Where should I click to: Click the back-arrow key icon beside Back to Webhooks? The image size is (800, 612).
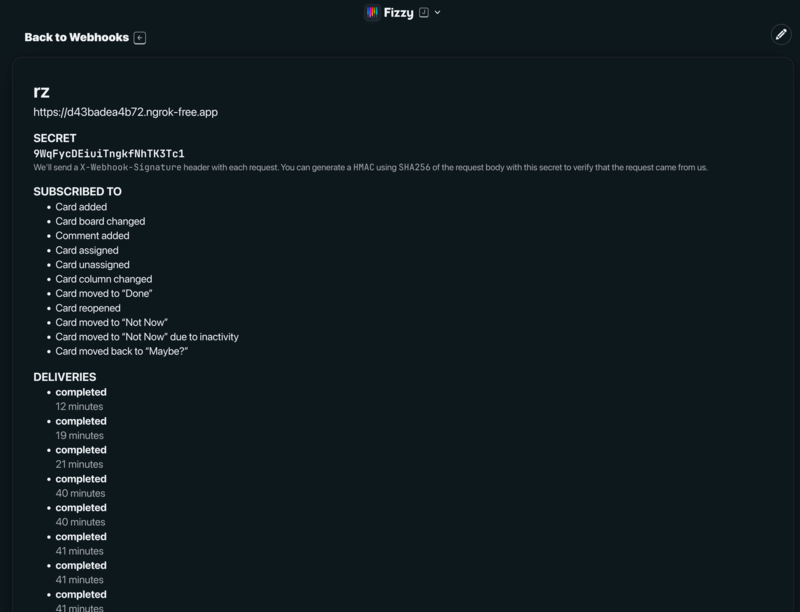coord(140,36)
